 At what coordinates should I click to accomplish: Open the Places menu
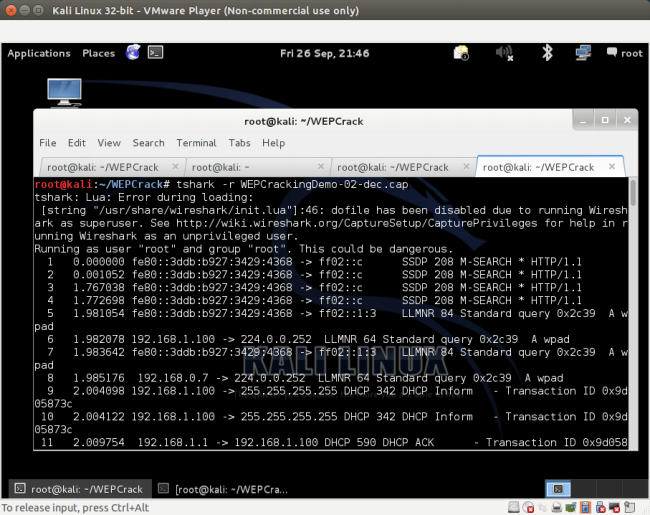[x=99, y=53]
